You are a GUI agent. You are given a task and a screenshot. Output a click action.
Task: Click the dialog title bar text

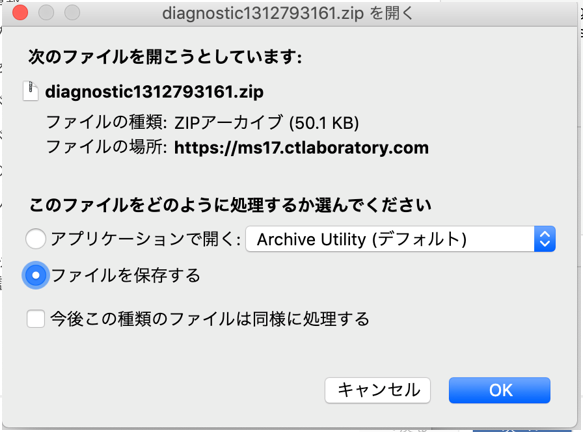point(287,13)
